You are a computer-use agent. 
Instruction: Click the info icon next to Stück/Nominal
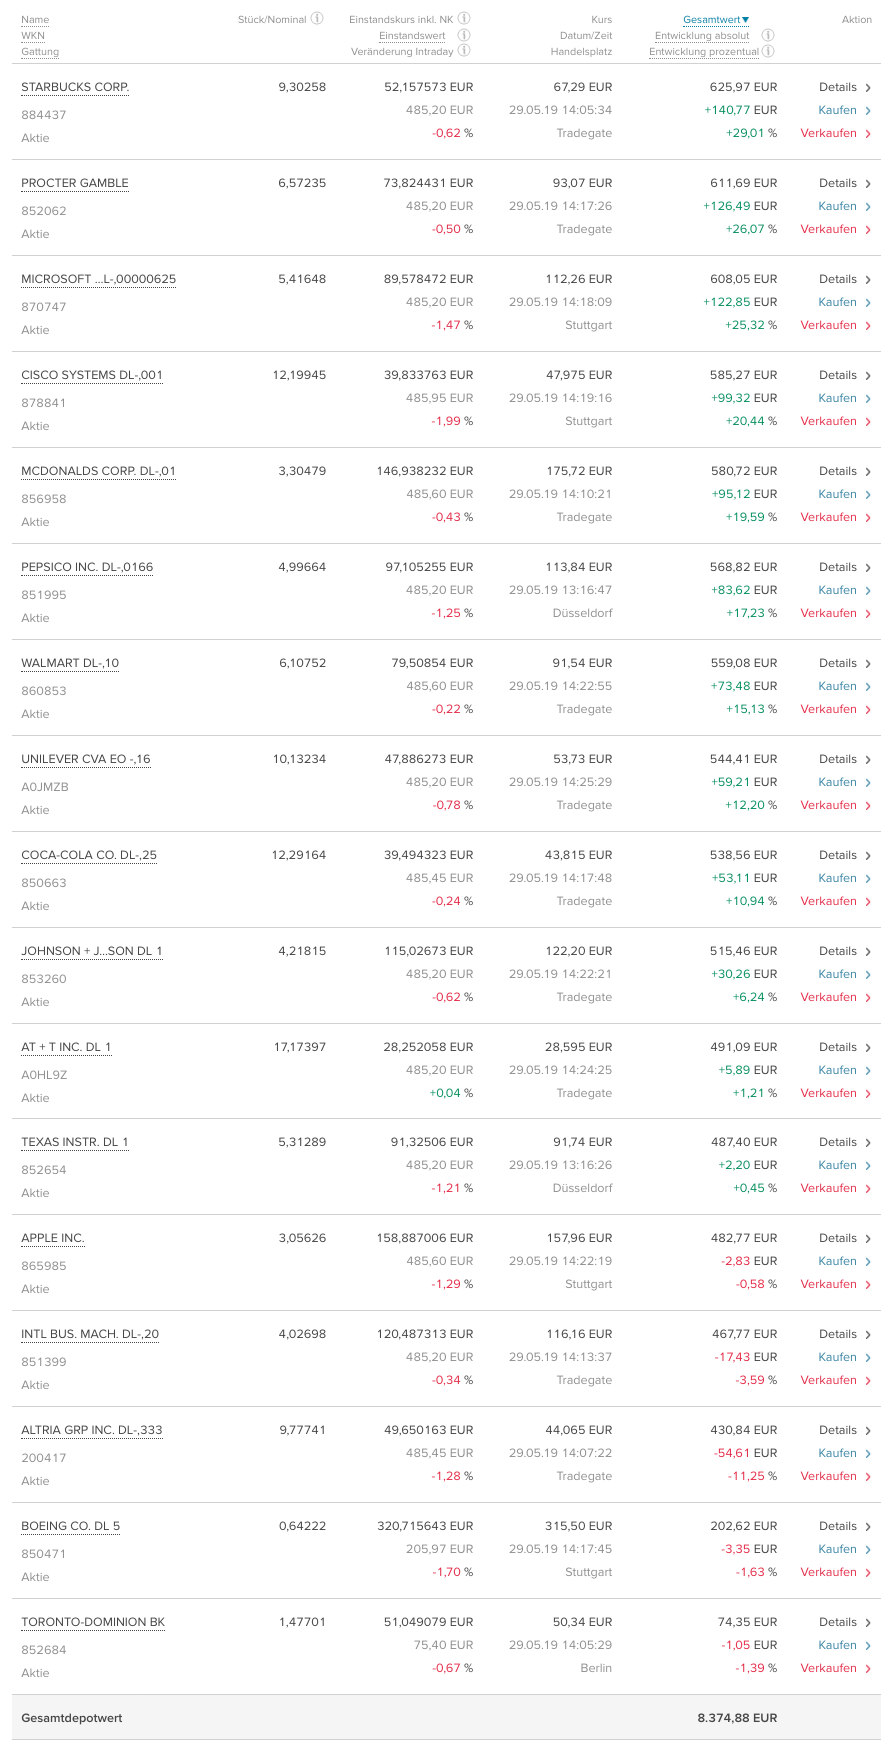pyautogui.click(x=317, y=18)
